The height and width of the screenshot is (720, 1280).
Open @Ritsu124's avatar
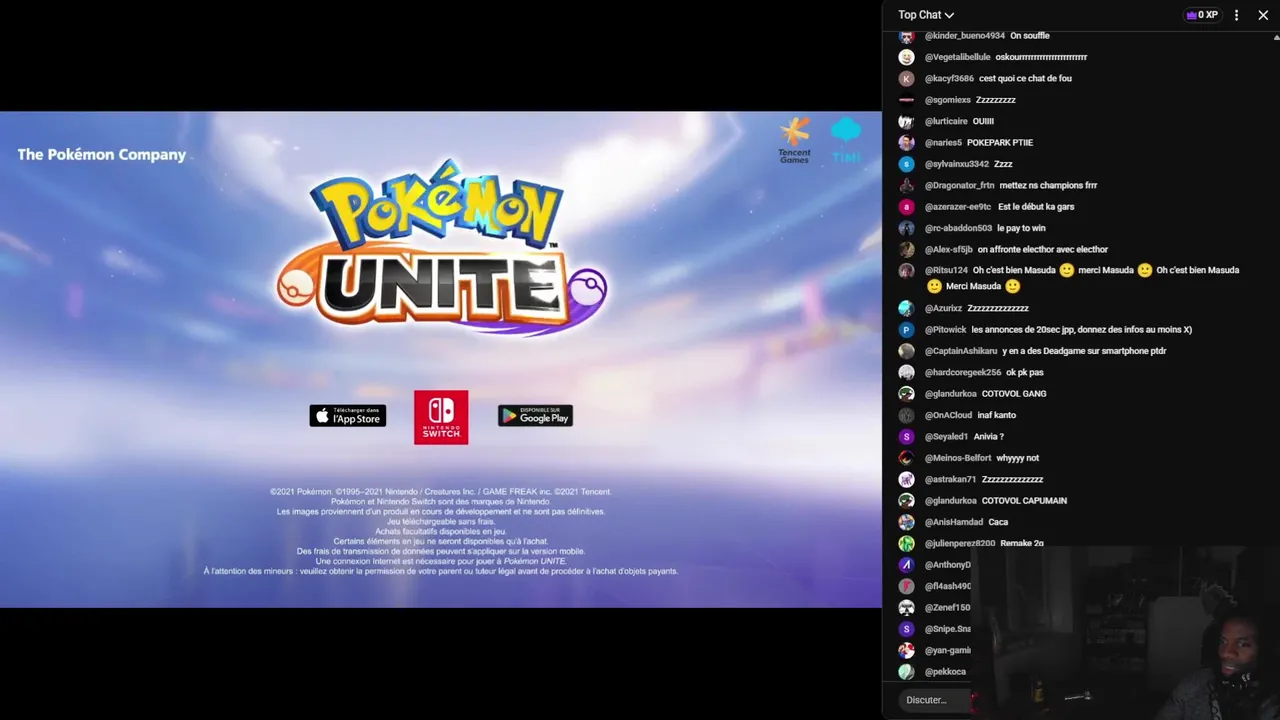pyautogui.click(x=906, y=271)
